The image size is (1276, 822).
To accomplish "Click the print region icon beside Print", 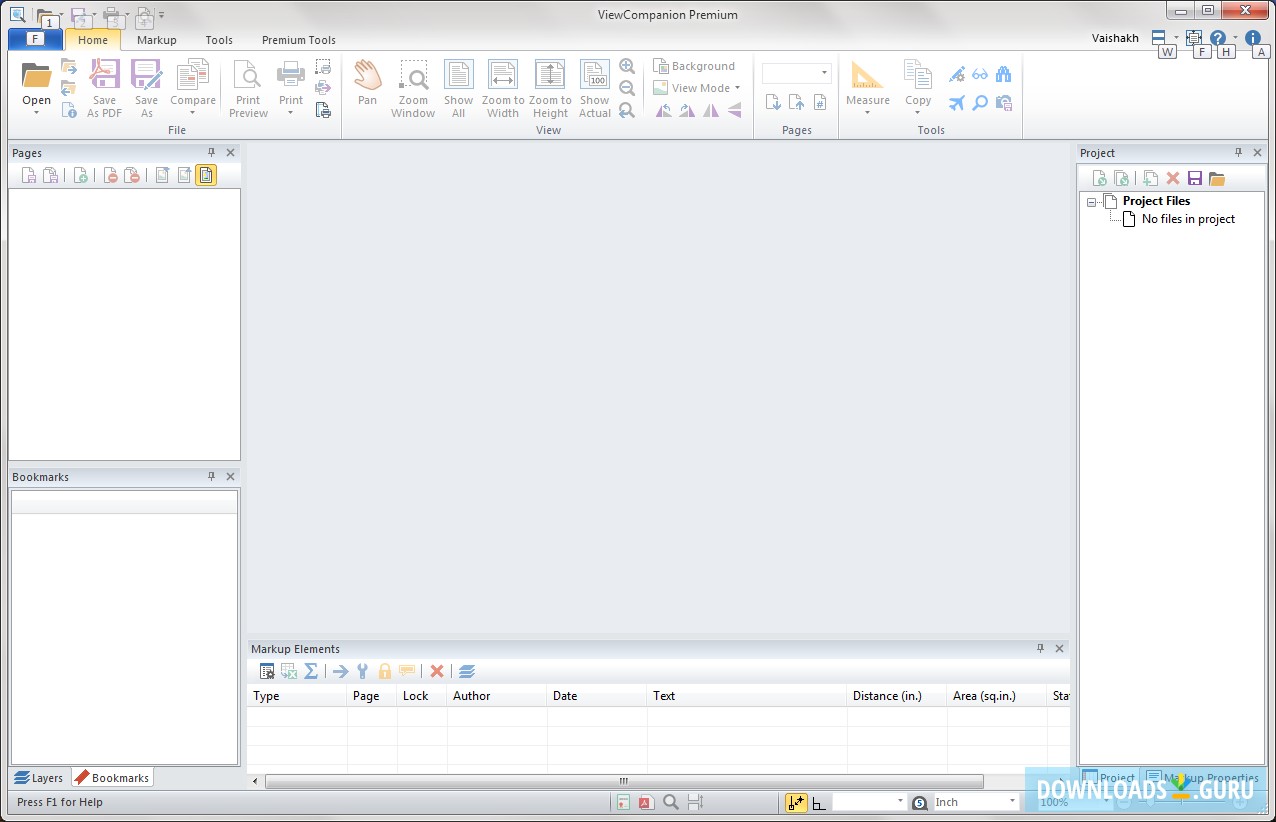I will click(323, 66).
